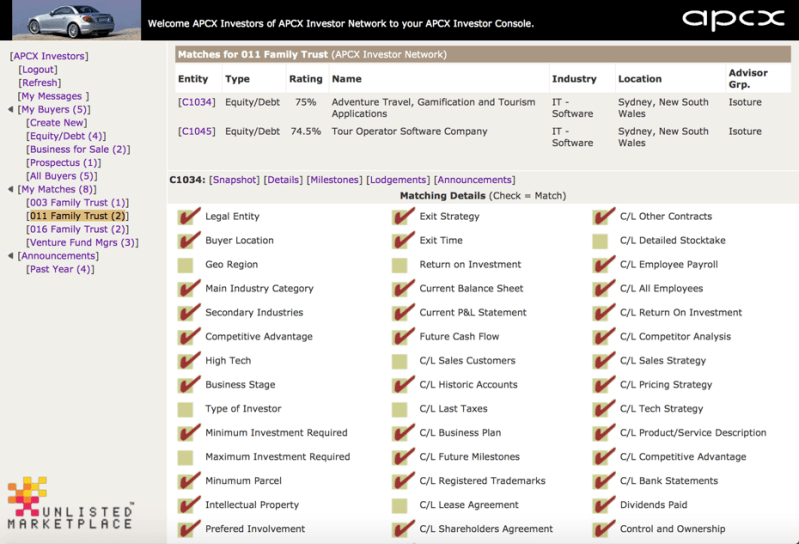
Task: Click the Competitive Advantage check icon
Action: [189, 336]
